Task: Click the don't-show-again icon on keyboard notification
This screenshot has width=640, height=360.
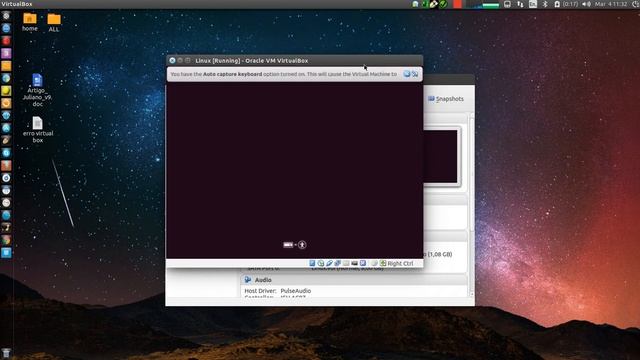Action: coord(415,74)
